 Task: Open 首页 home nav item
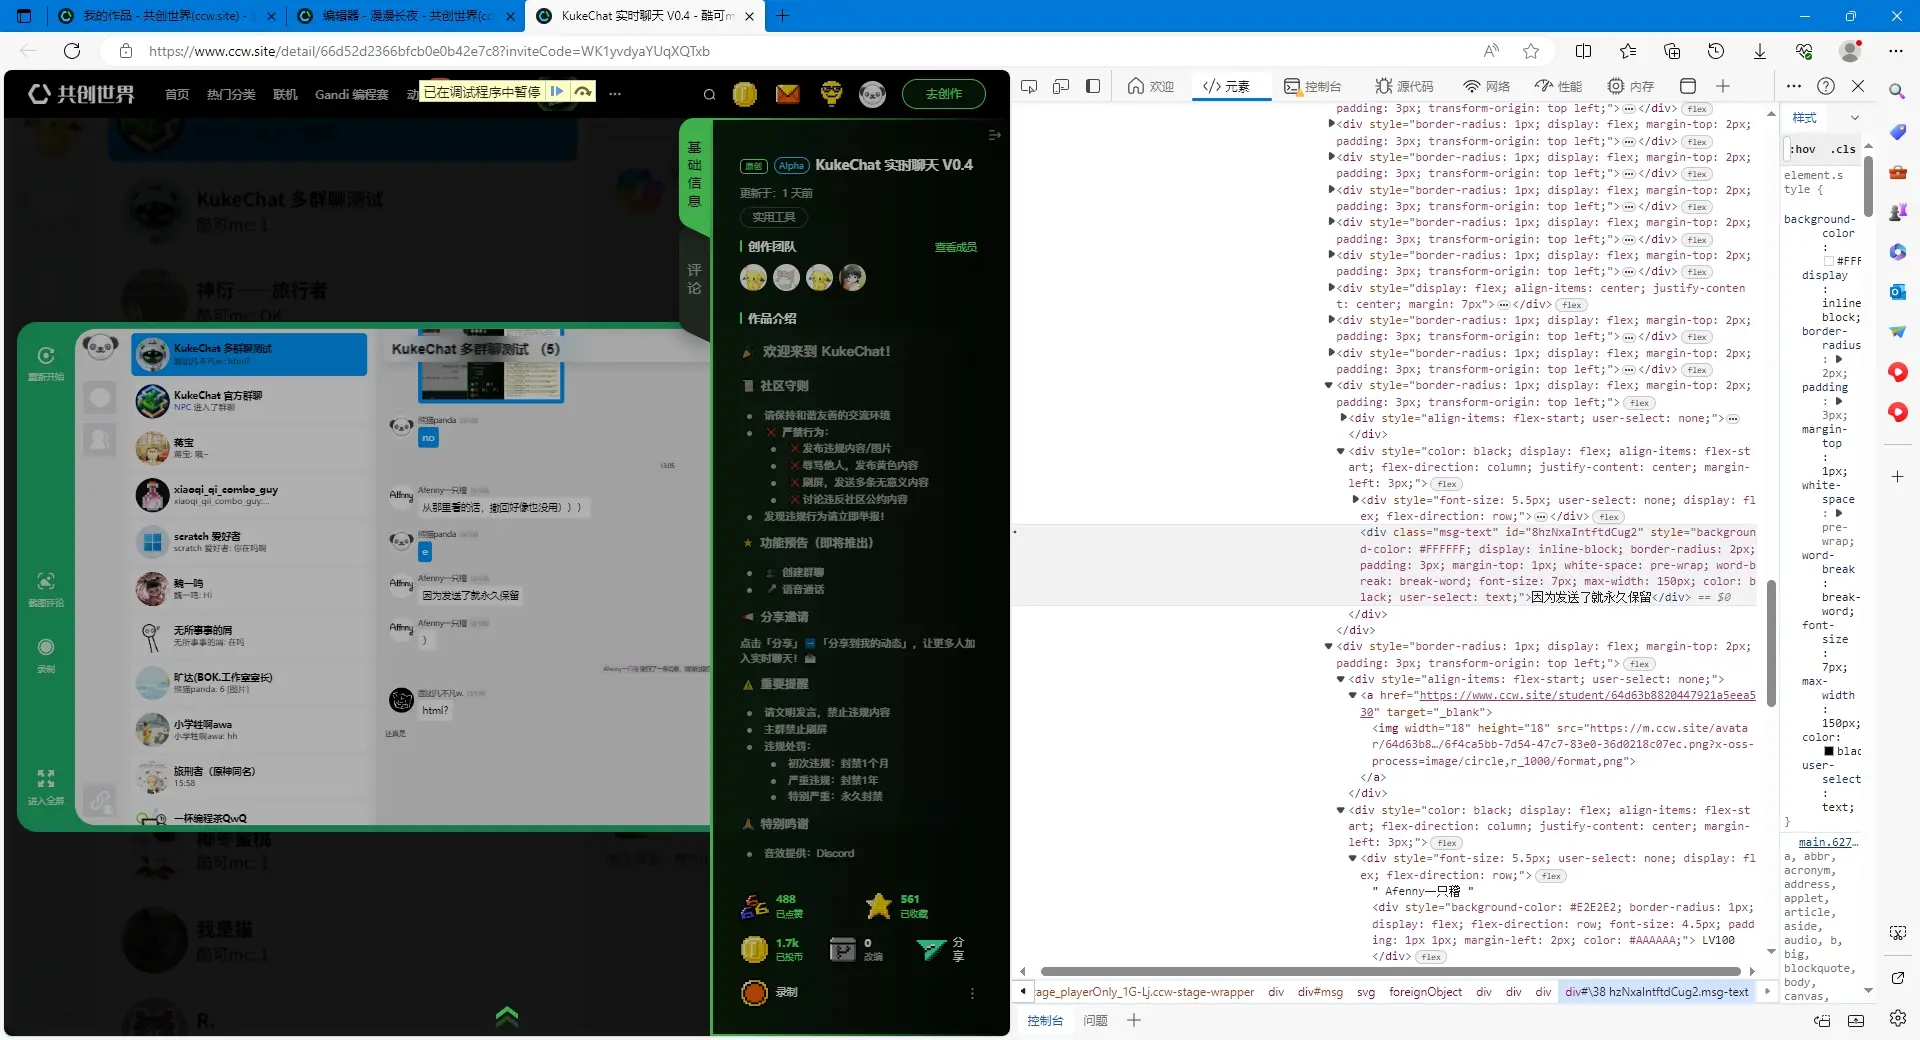[x=177, y=95]
